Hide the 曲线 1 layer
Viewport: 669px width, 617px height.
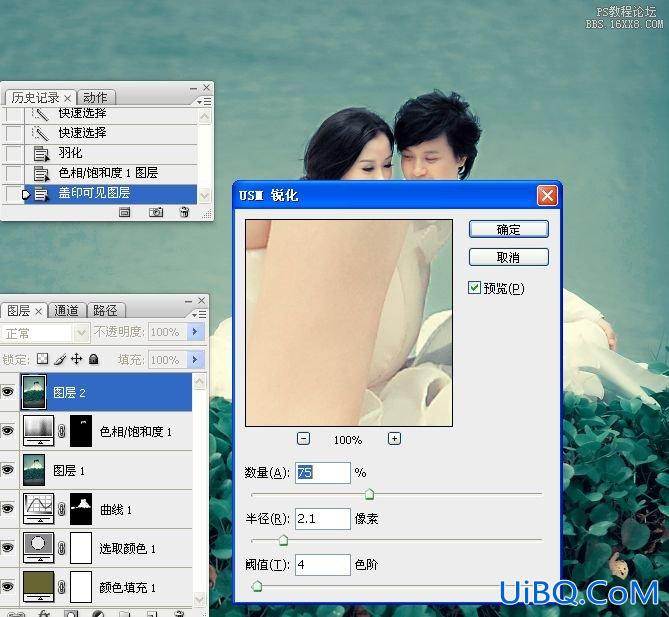coord(7,509)
